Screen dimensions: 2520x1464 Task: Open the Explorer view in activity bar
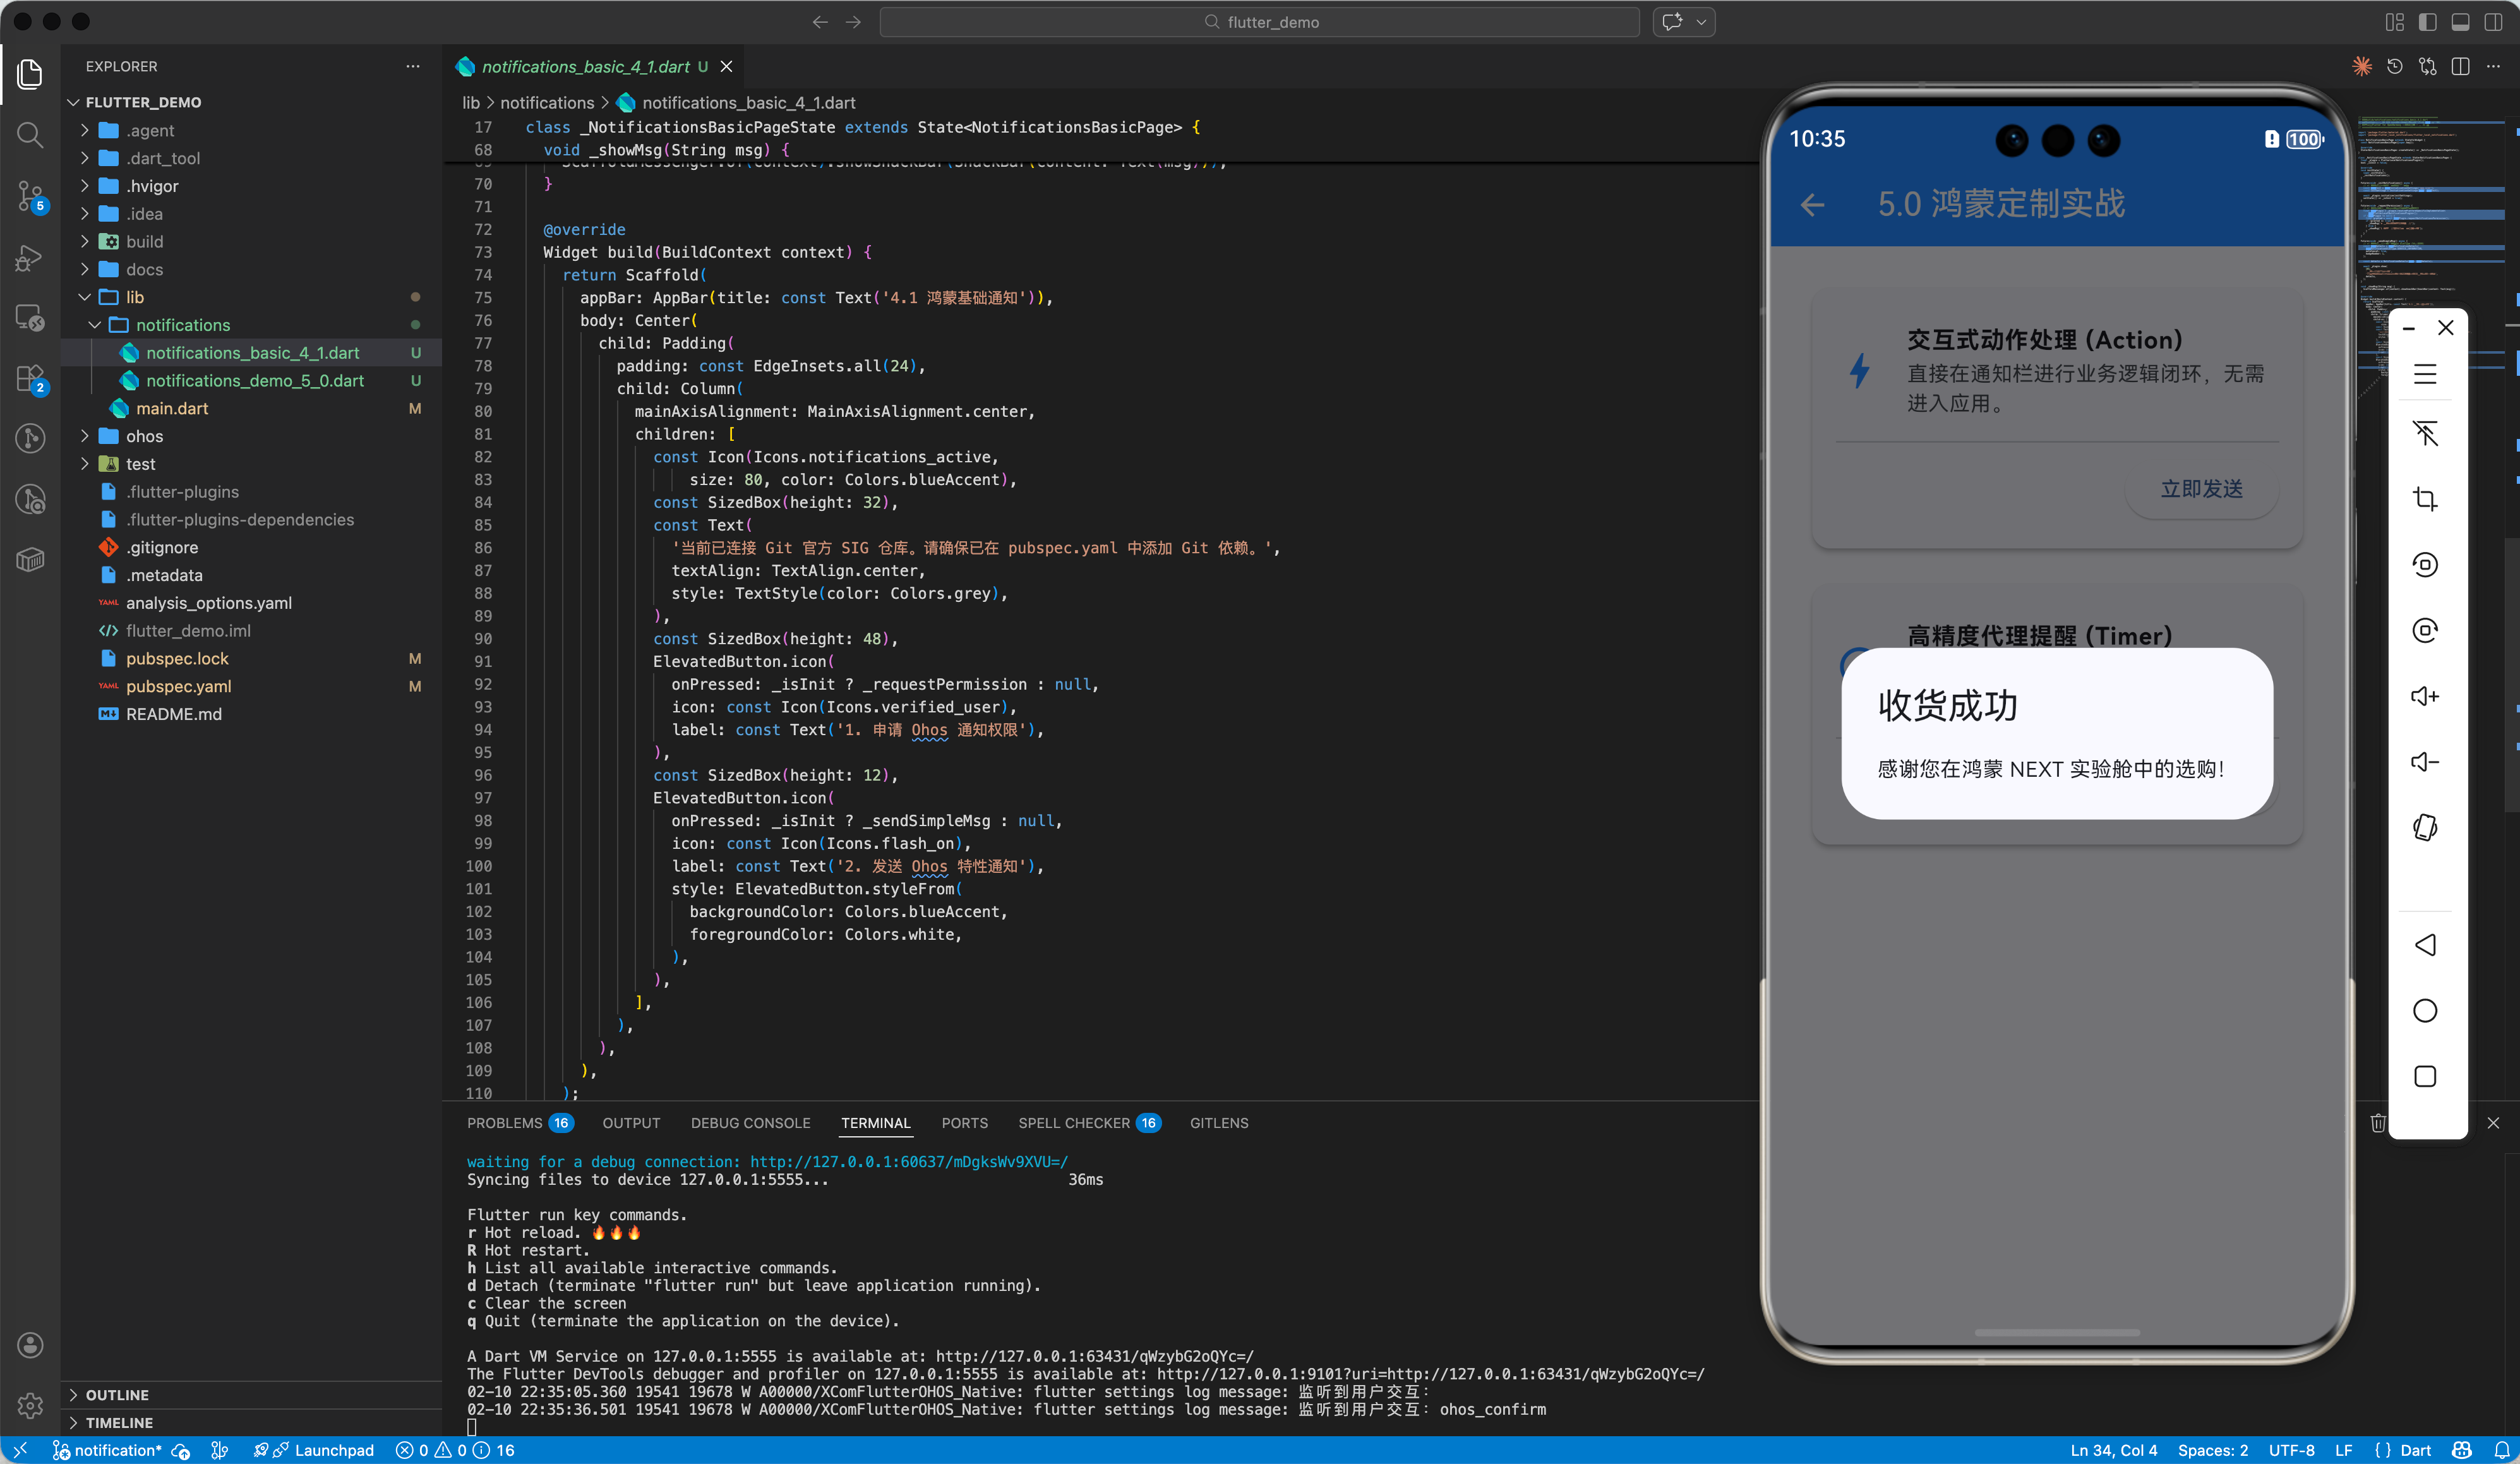30,73
